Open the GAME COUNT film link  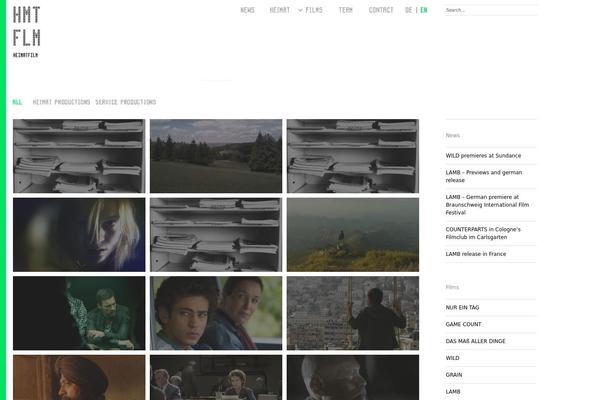pyautogui.click(x=463, y=324)
